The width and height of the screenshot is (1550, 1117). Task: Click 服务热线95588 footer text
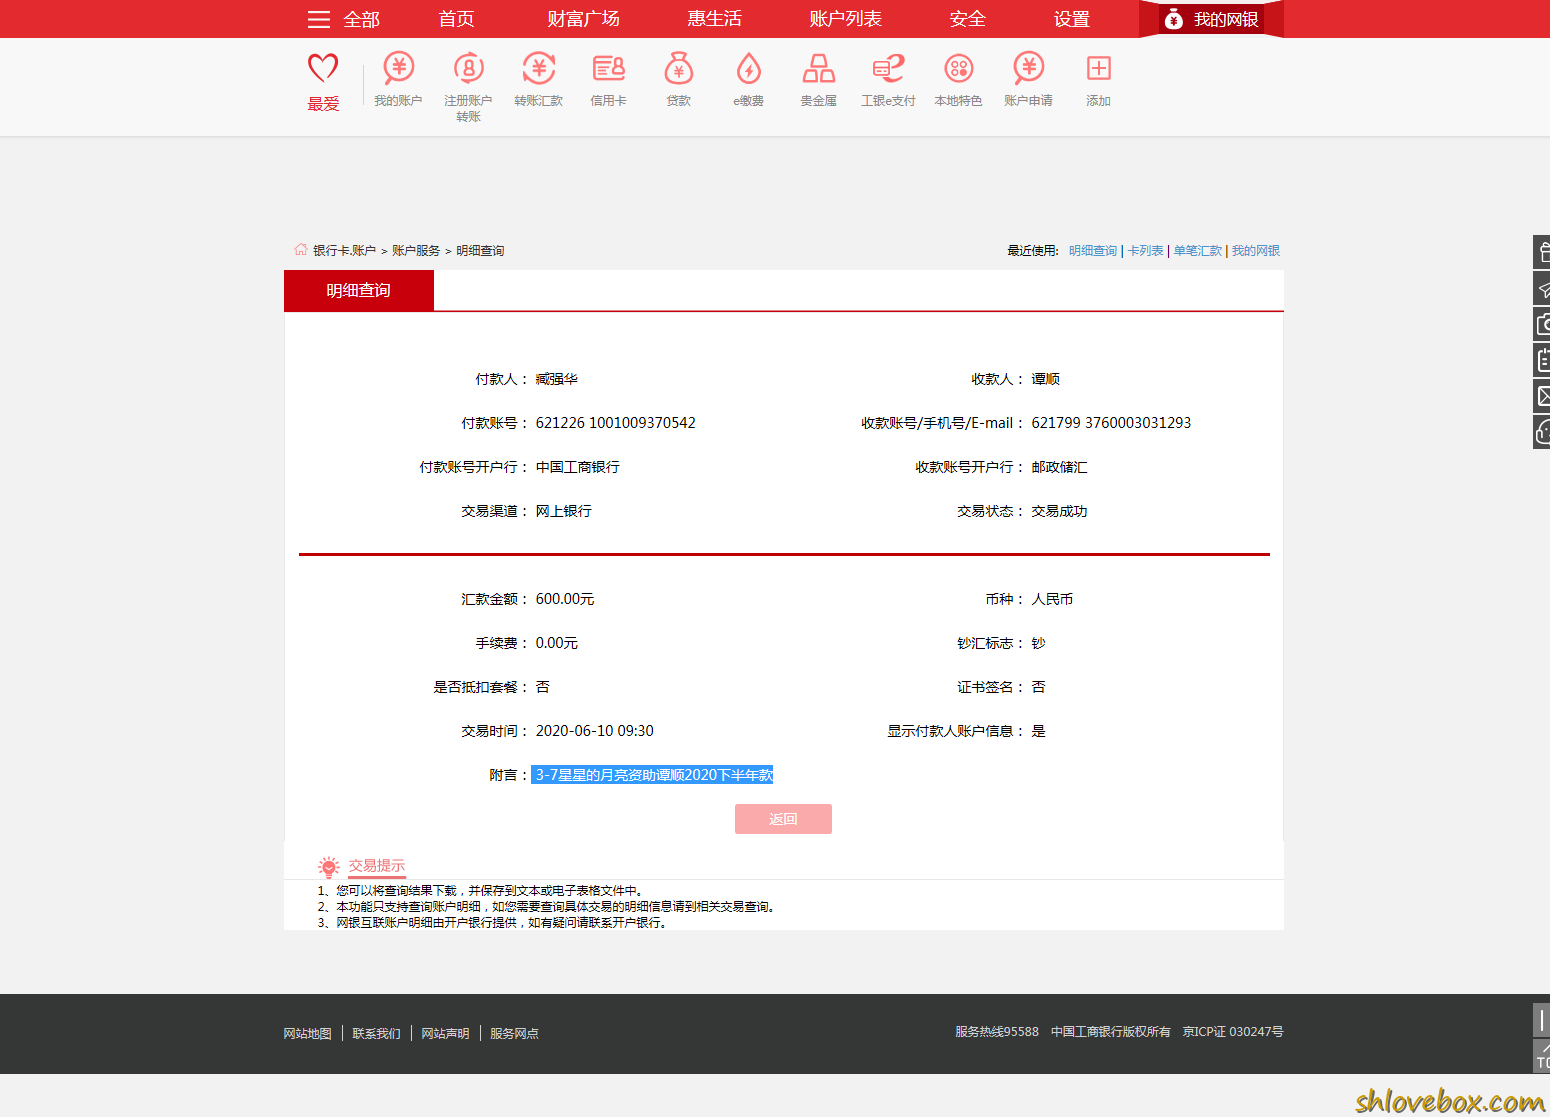pos(997,1031)
